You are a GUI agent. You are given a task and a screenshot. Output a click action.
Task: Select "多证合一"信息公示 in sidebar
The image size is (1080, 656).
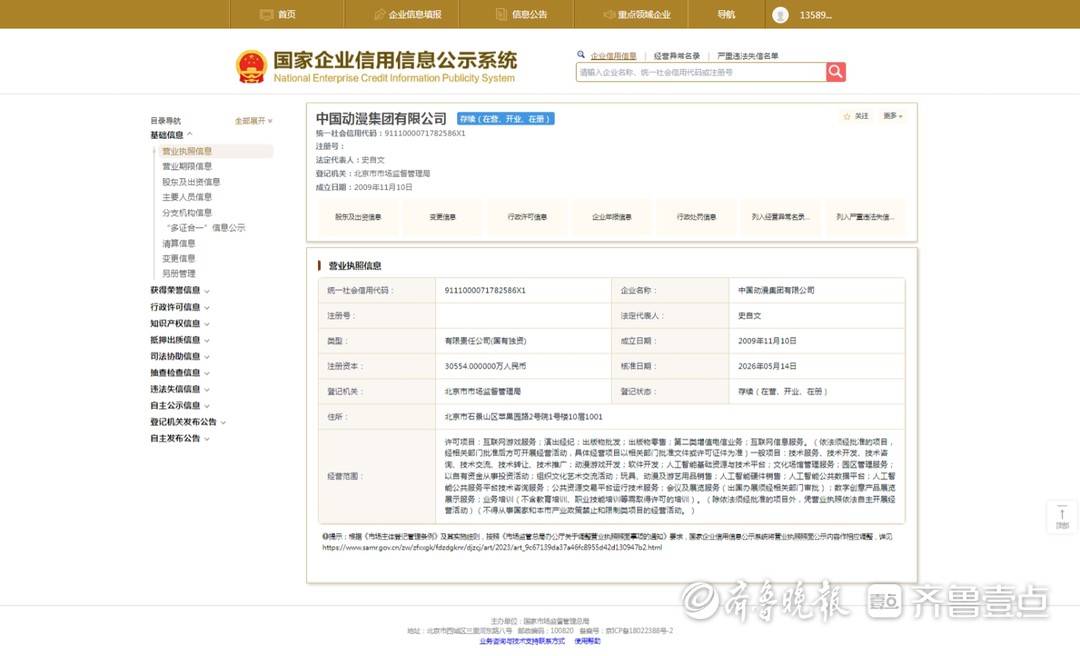click(x=205, y=227)
